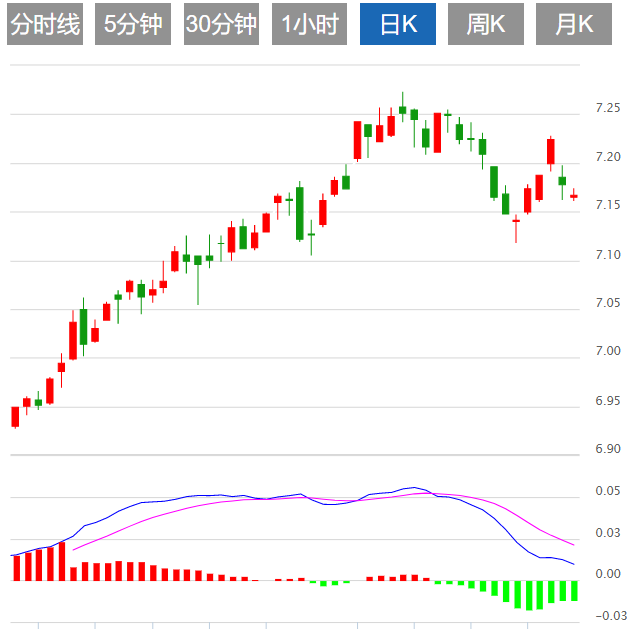Screen dimensions: 641x629
Task: Click the 6.95 price axis label
Action: [x=608, y=401]
